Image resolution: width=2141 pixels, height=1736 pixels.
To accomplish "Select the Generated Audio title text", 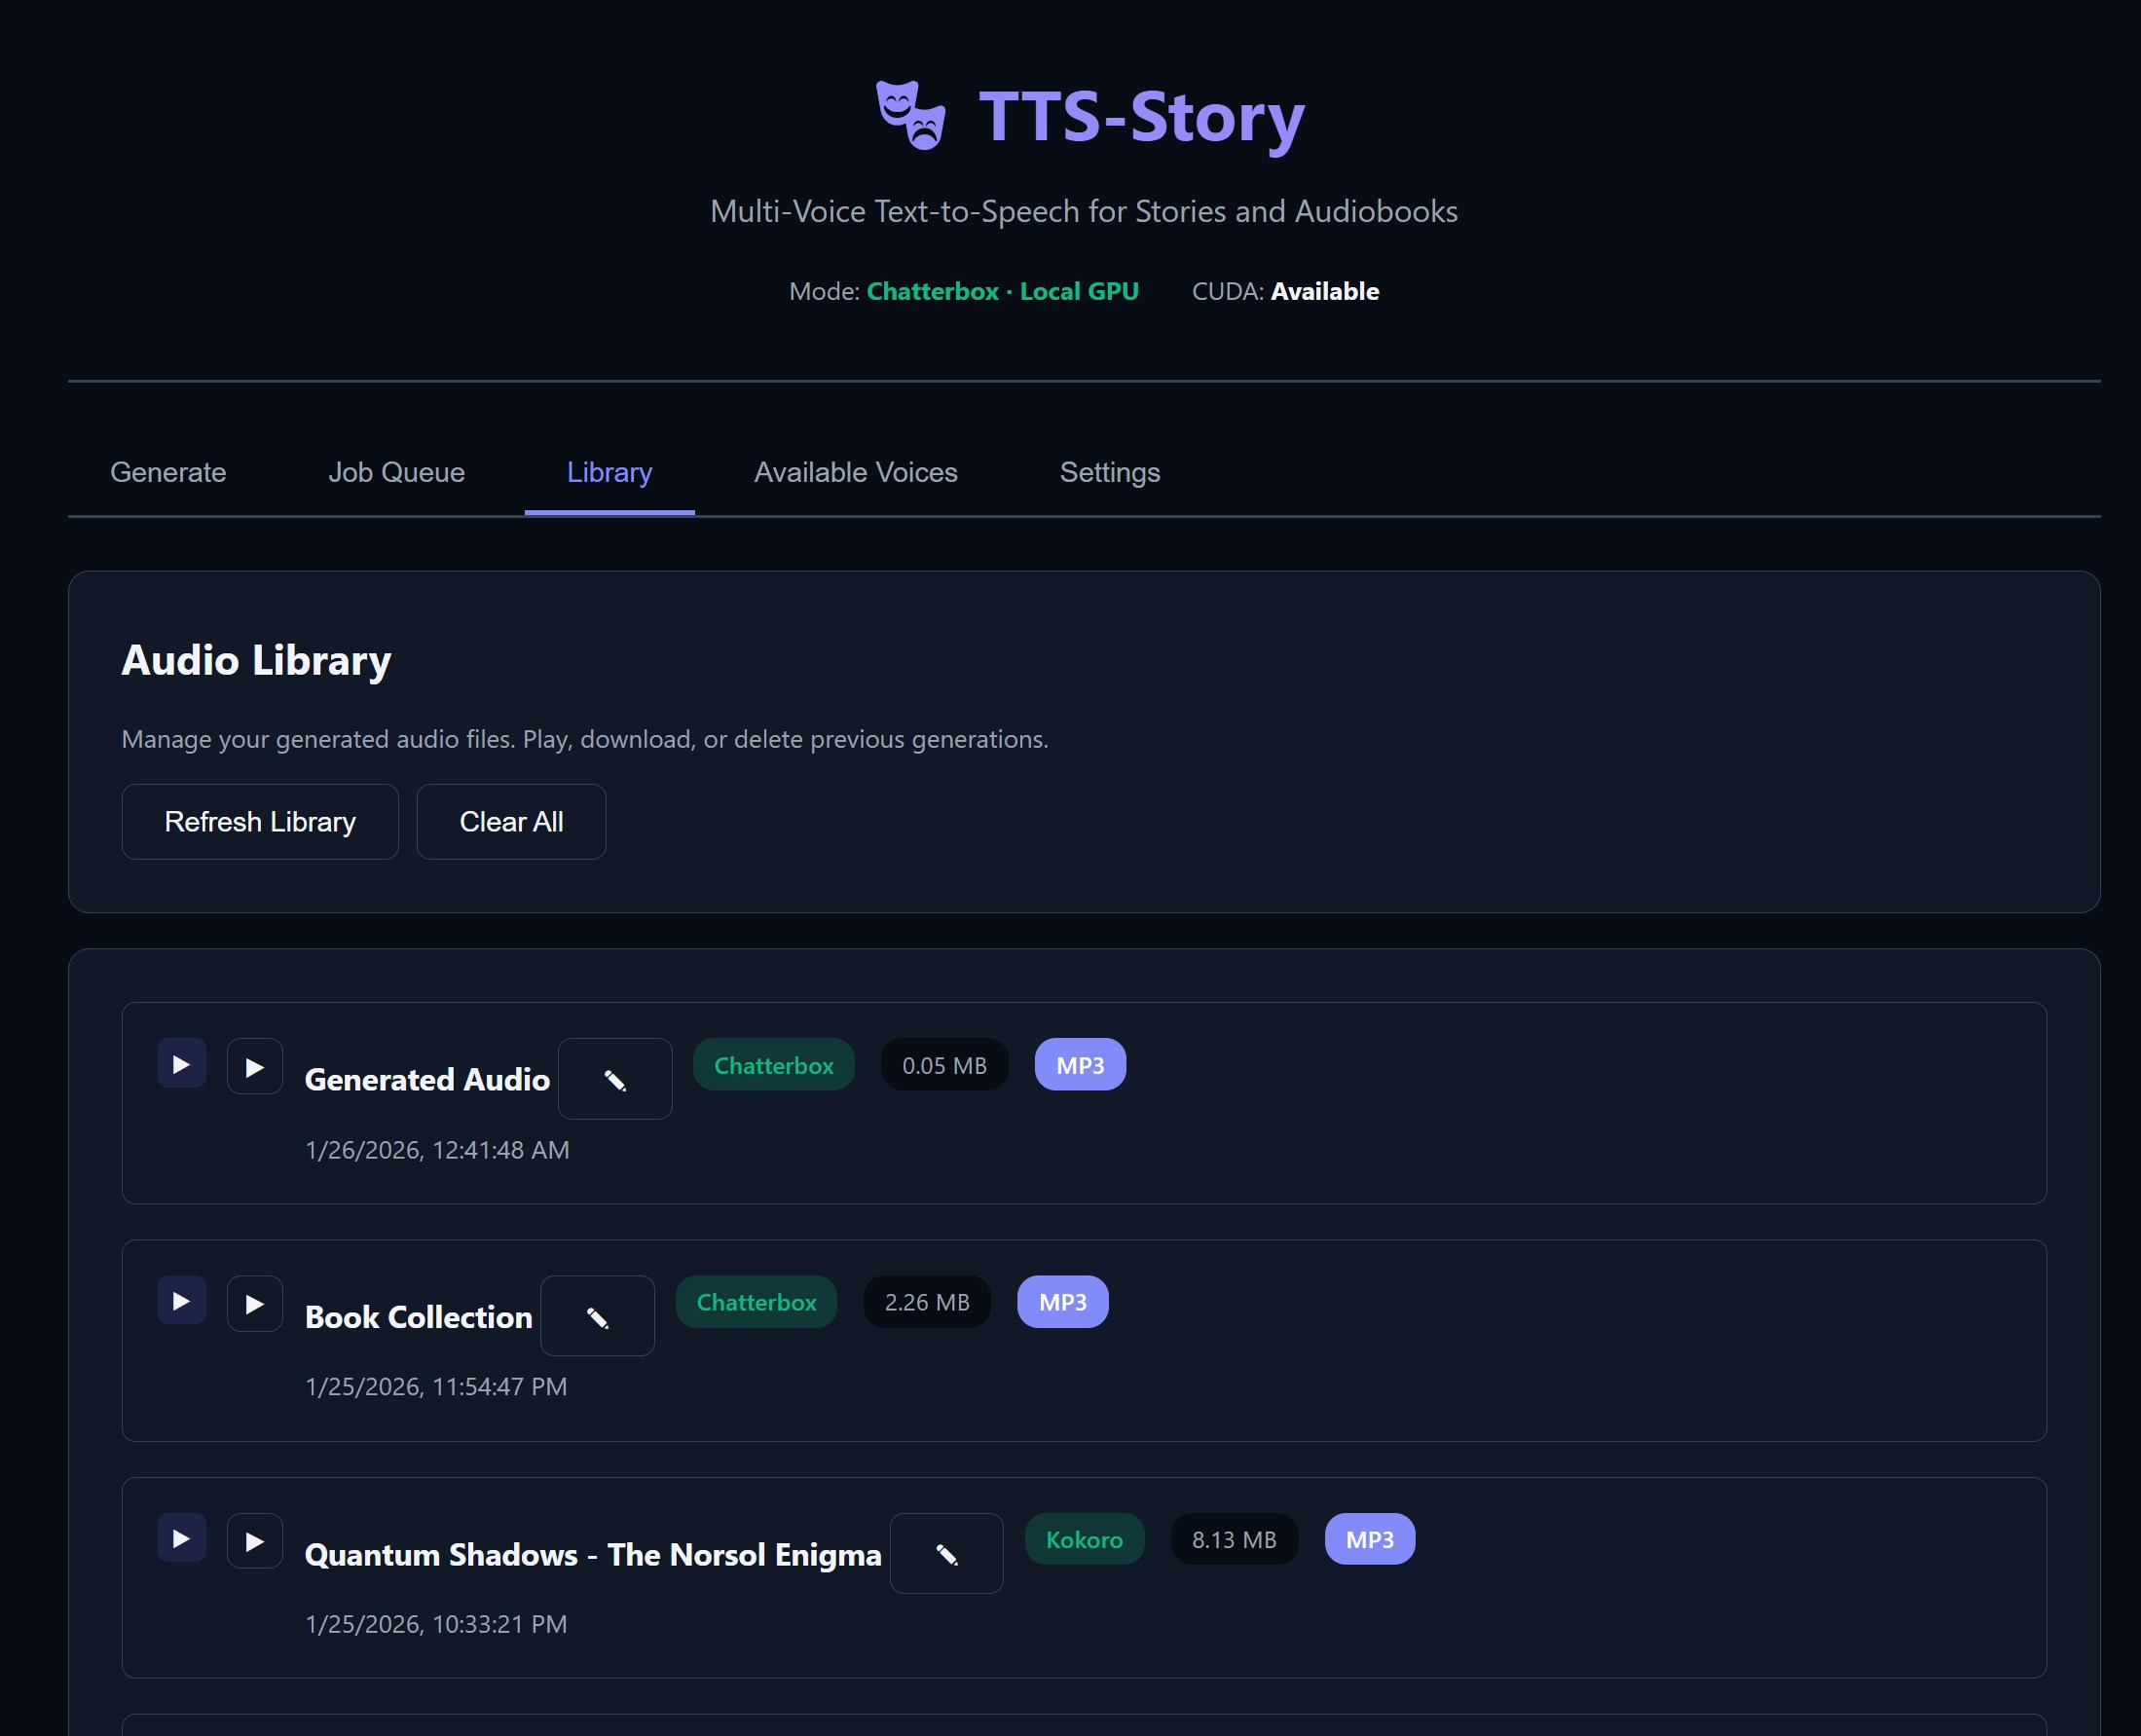I will point(427,1080).
